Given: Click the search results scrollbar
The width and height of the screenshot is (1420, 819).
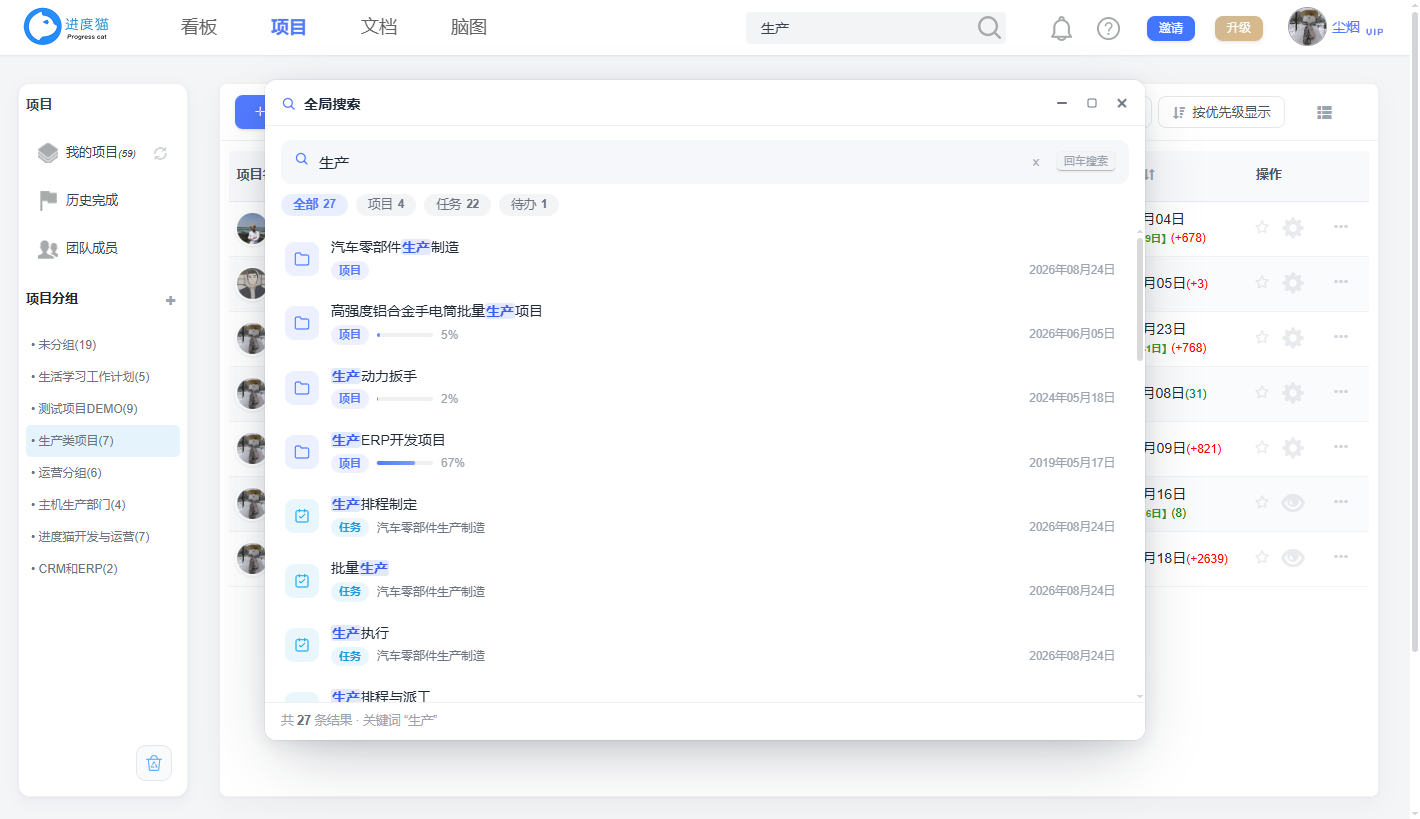Looking at the screenshot, I should click(x=1140, y=298).
